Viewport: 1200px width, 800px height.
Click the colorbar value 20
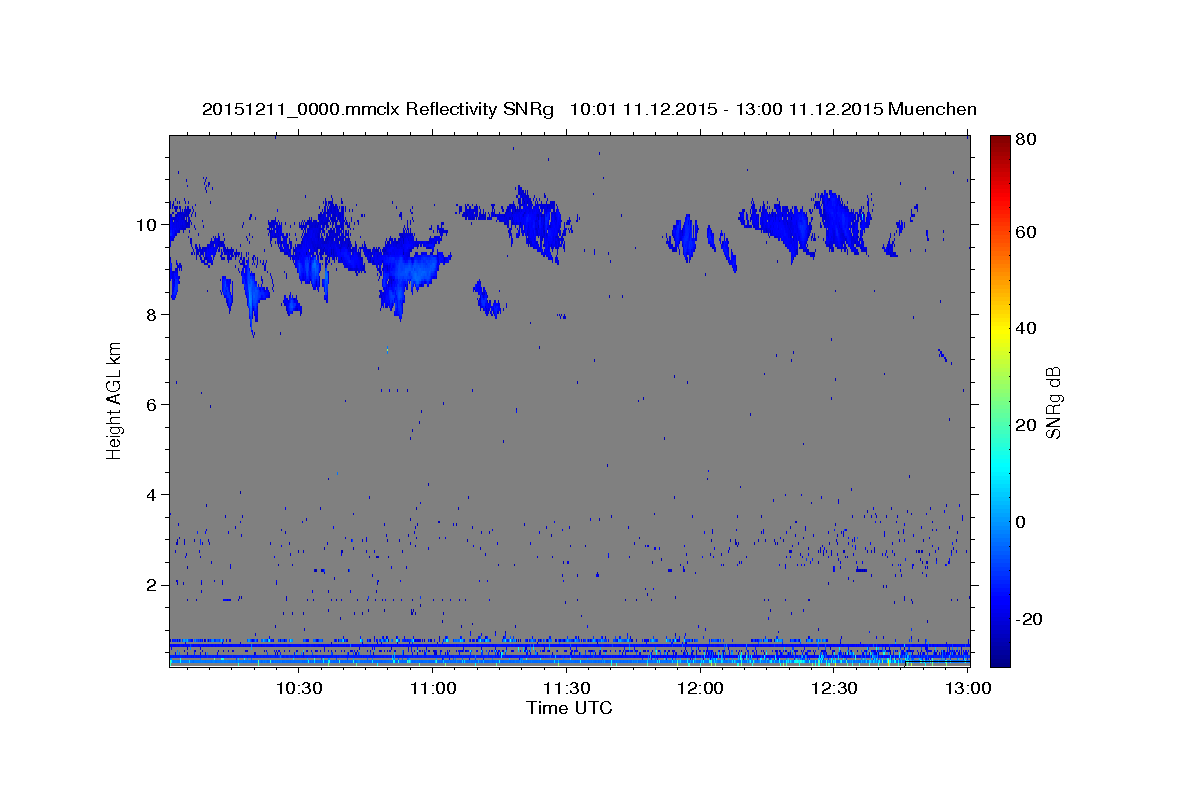(x=1025, y=425)
